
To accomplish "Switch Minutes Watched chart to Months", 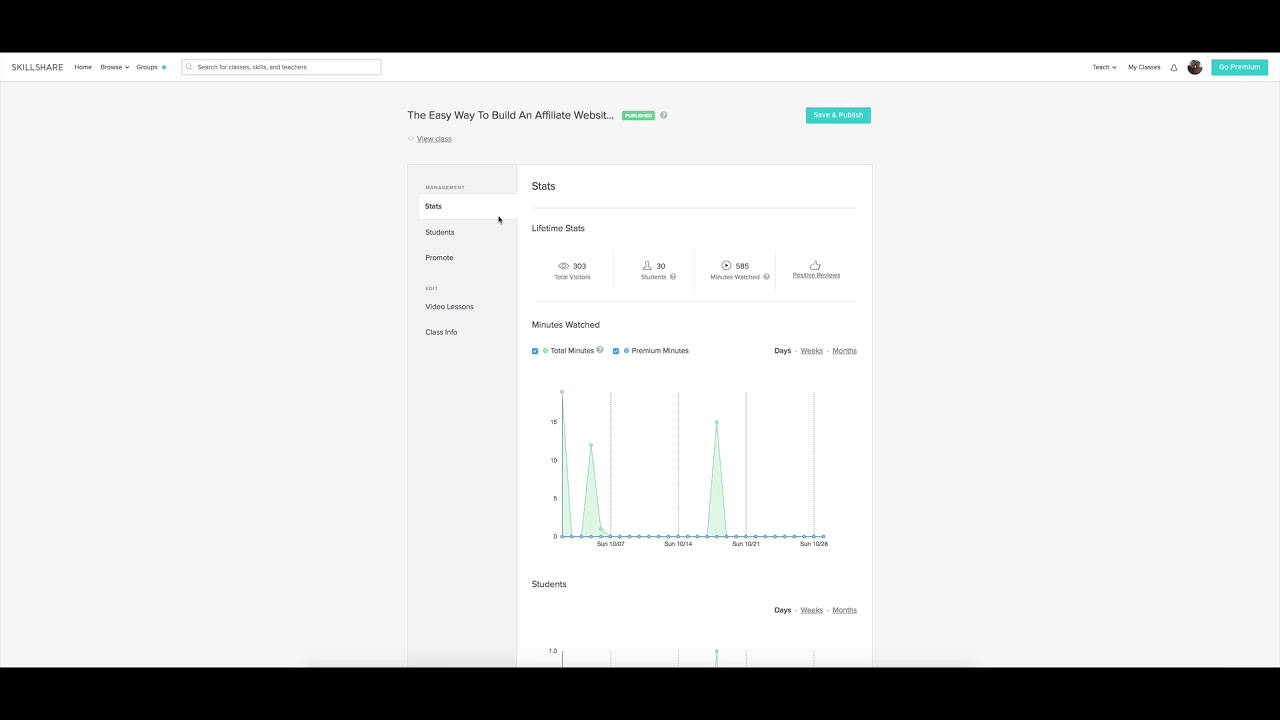I will click(x=844, y=351).
